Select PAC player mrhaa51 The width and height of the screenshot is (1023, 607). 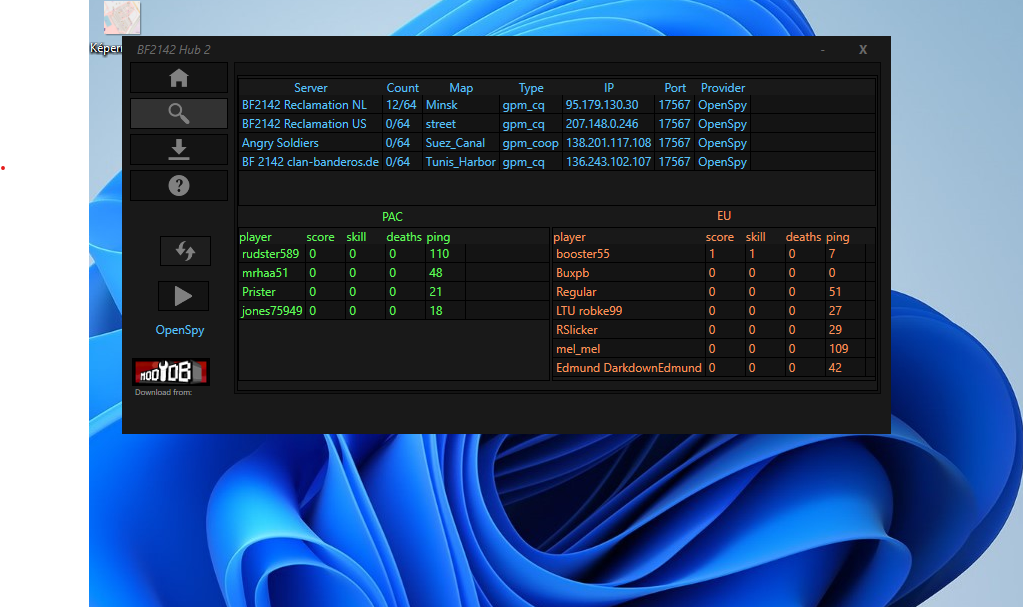265,272
